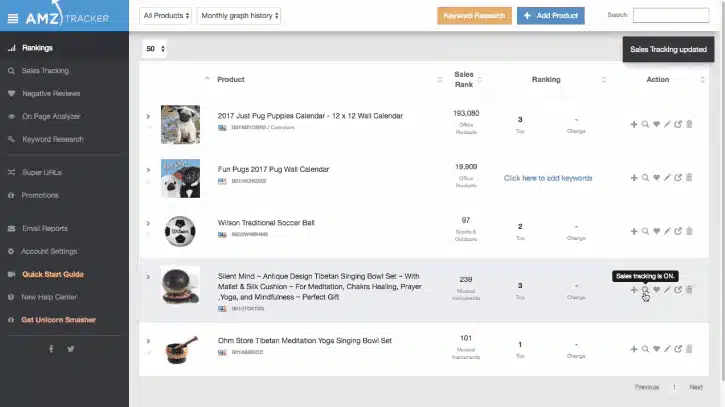Screen dimensions: 725x407
Task: Toggle sales tracking for Pug Puppies Calendar
Action: [645, 124]
